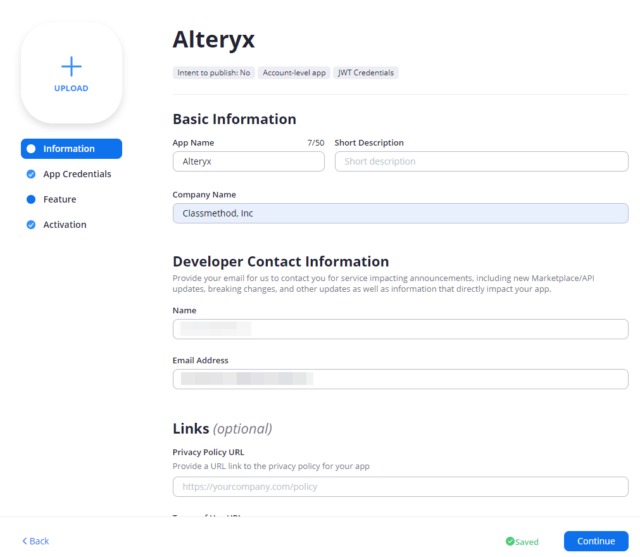Click the UPLOAD label under the plus icon
The height and width of the screenshot is (557, 640).
click(71, 88)
